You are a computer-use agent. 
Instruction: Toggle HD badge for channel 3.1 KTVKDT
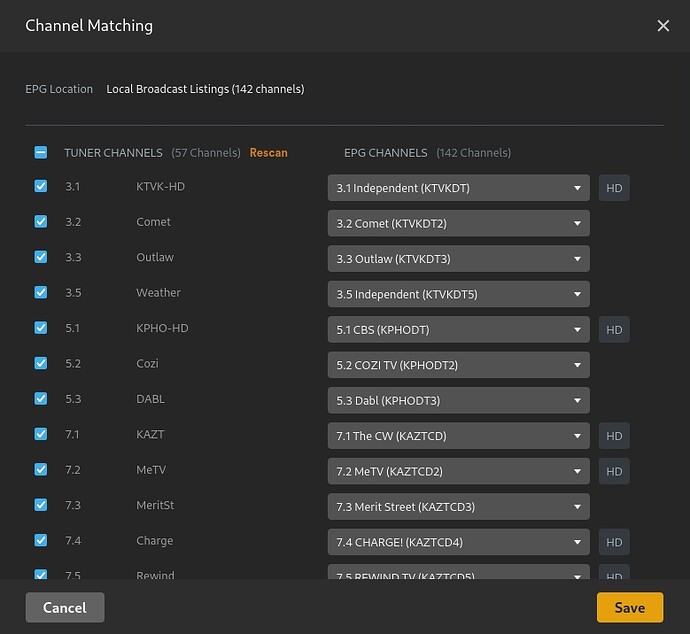614,188
